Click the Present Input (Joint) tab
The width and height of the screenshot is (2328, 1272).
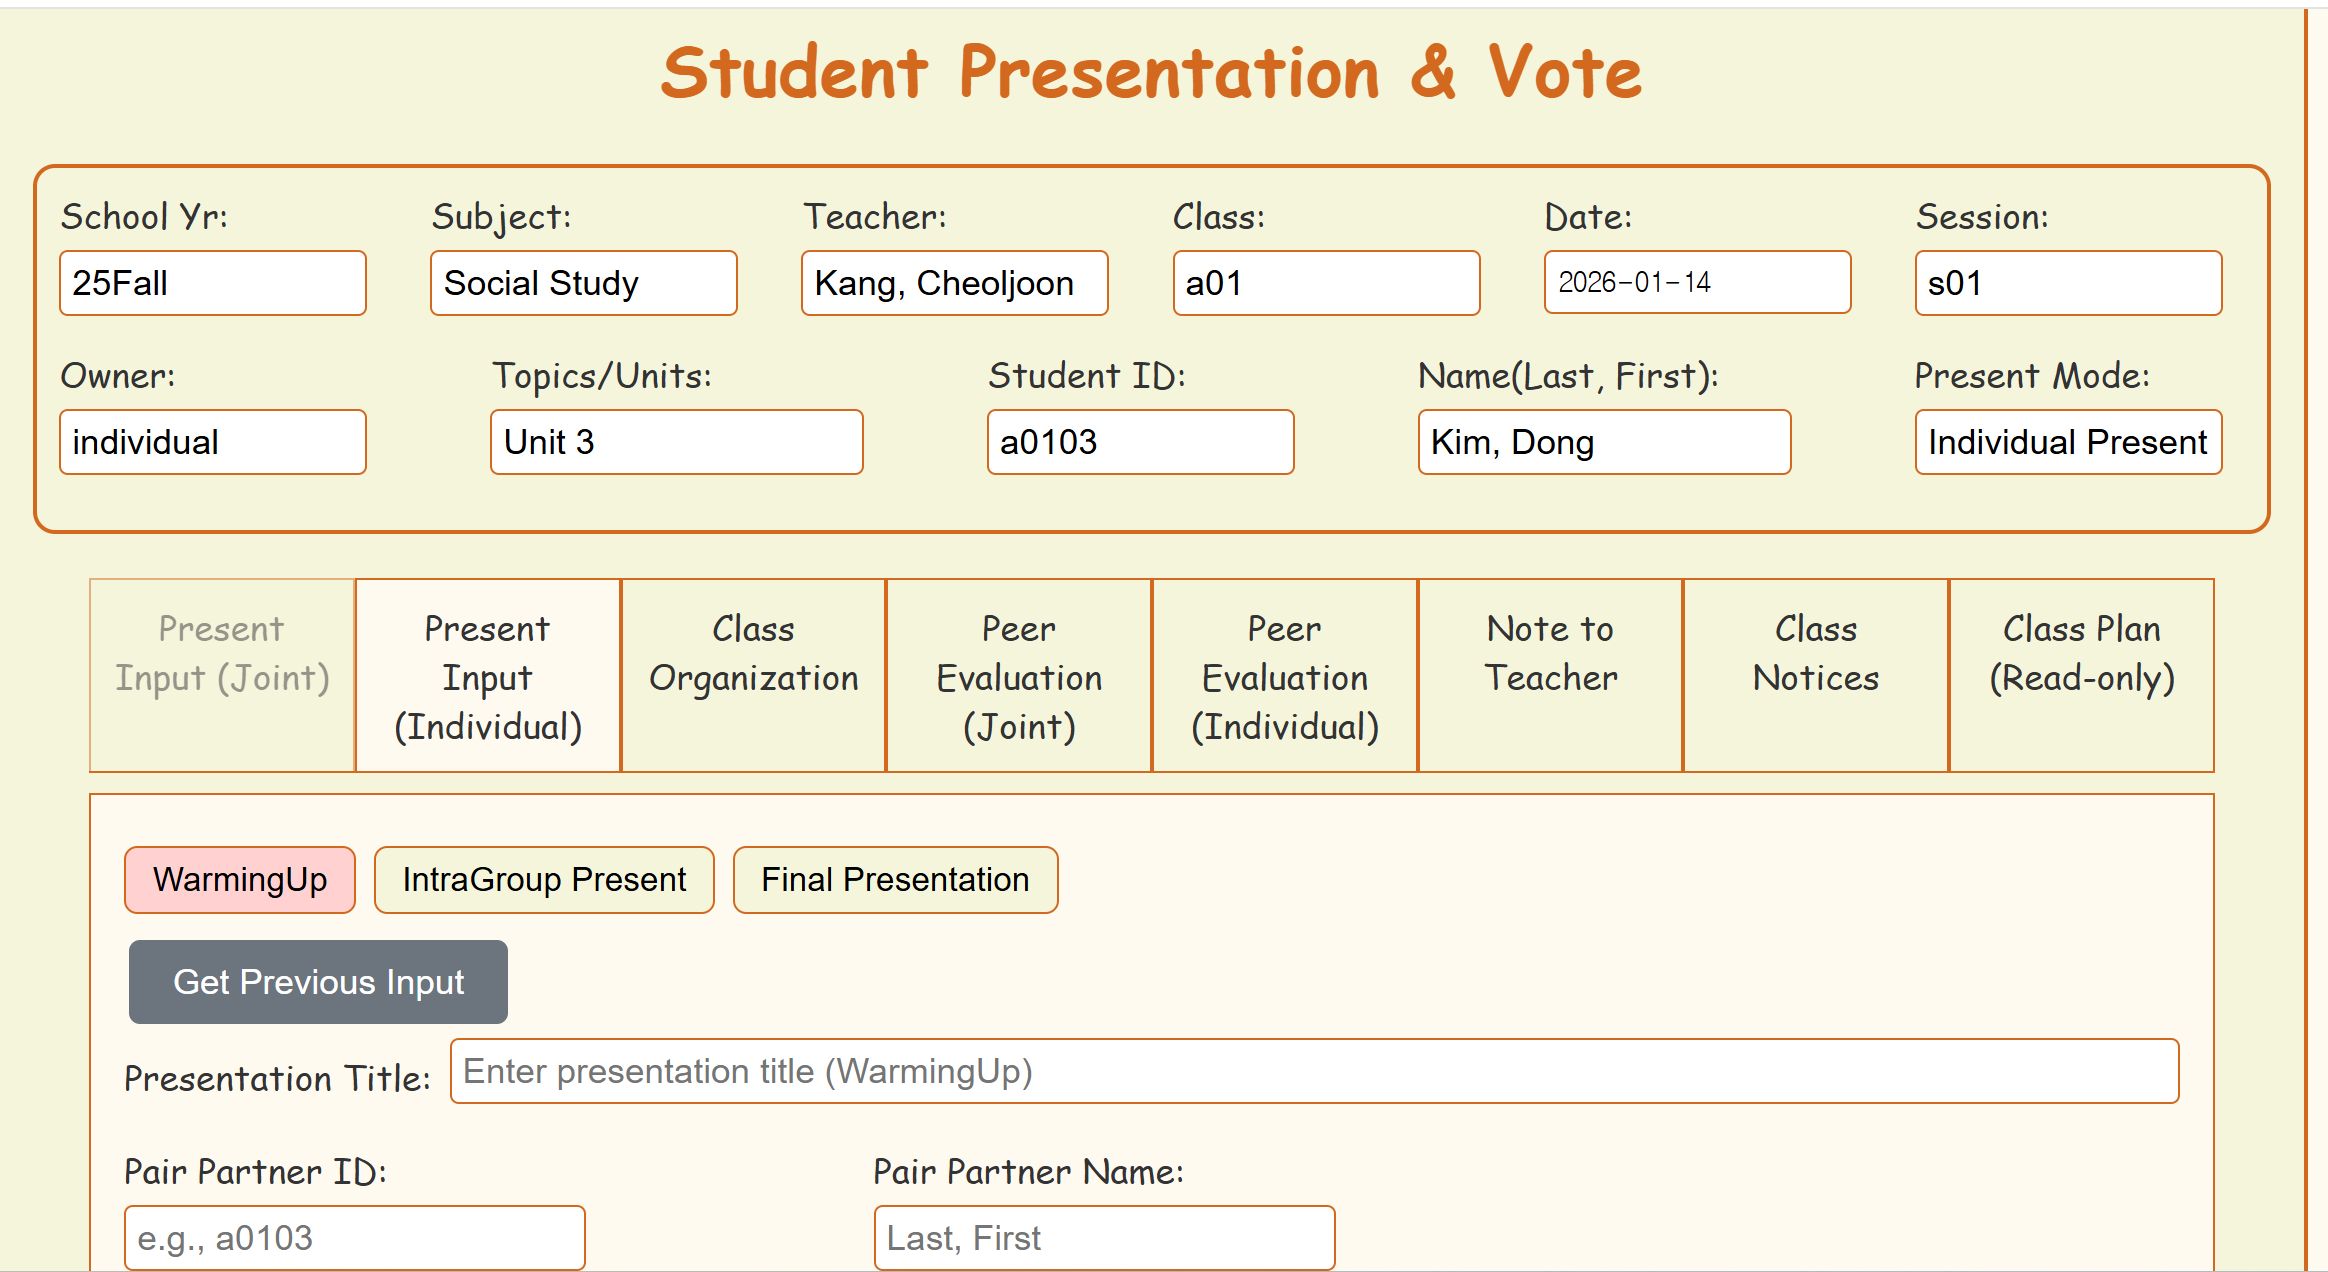click(x=222, y=676)
